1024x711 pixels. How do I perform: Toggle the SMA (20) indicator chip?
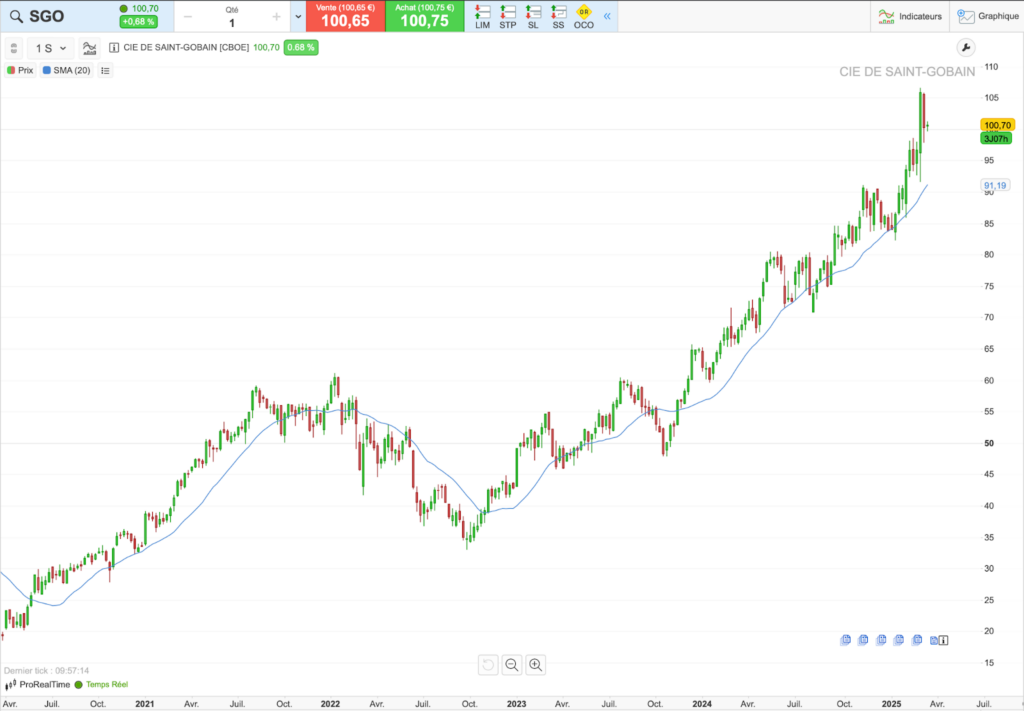67,71
